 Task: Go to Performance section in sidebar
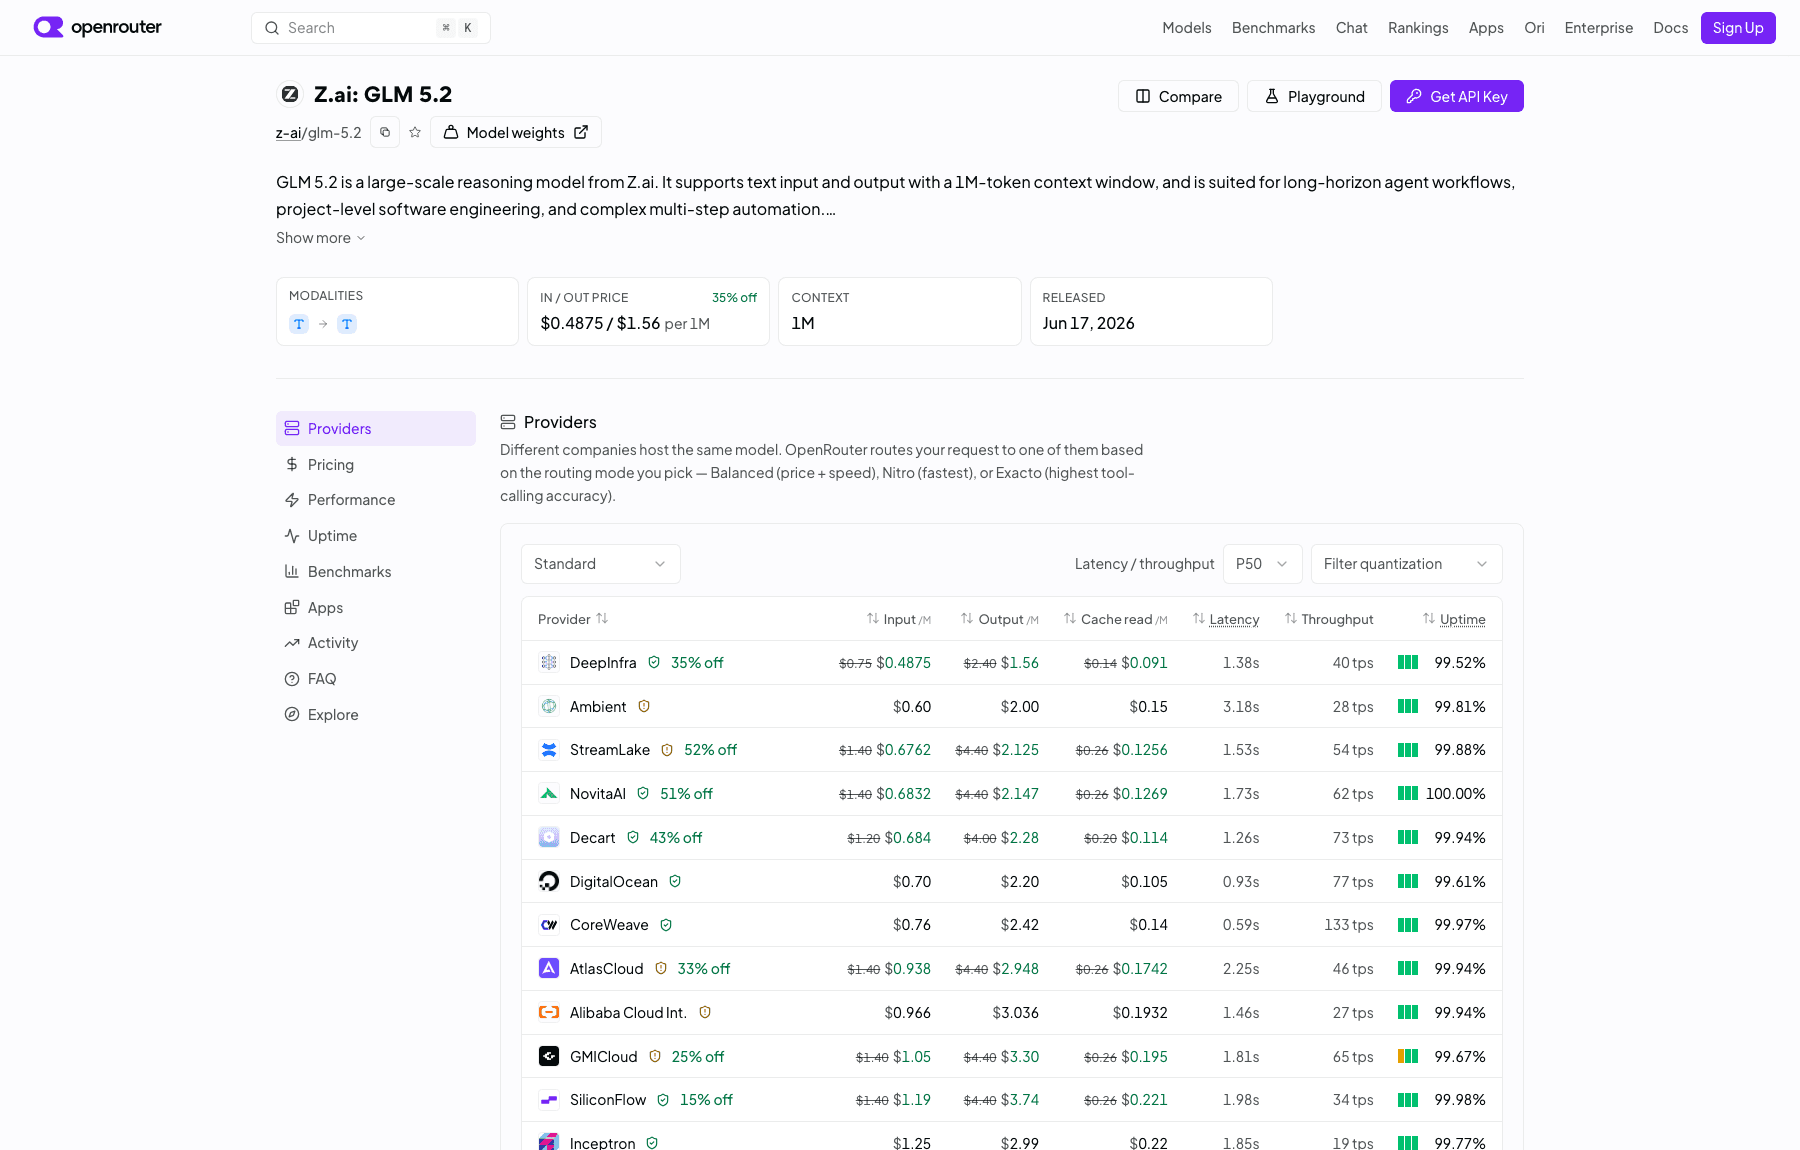point(376,500)
